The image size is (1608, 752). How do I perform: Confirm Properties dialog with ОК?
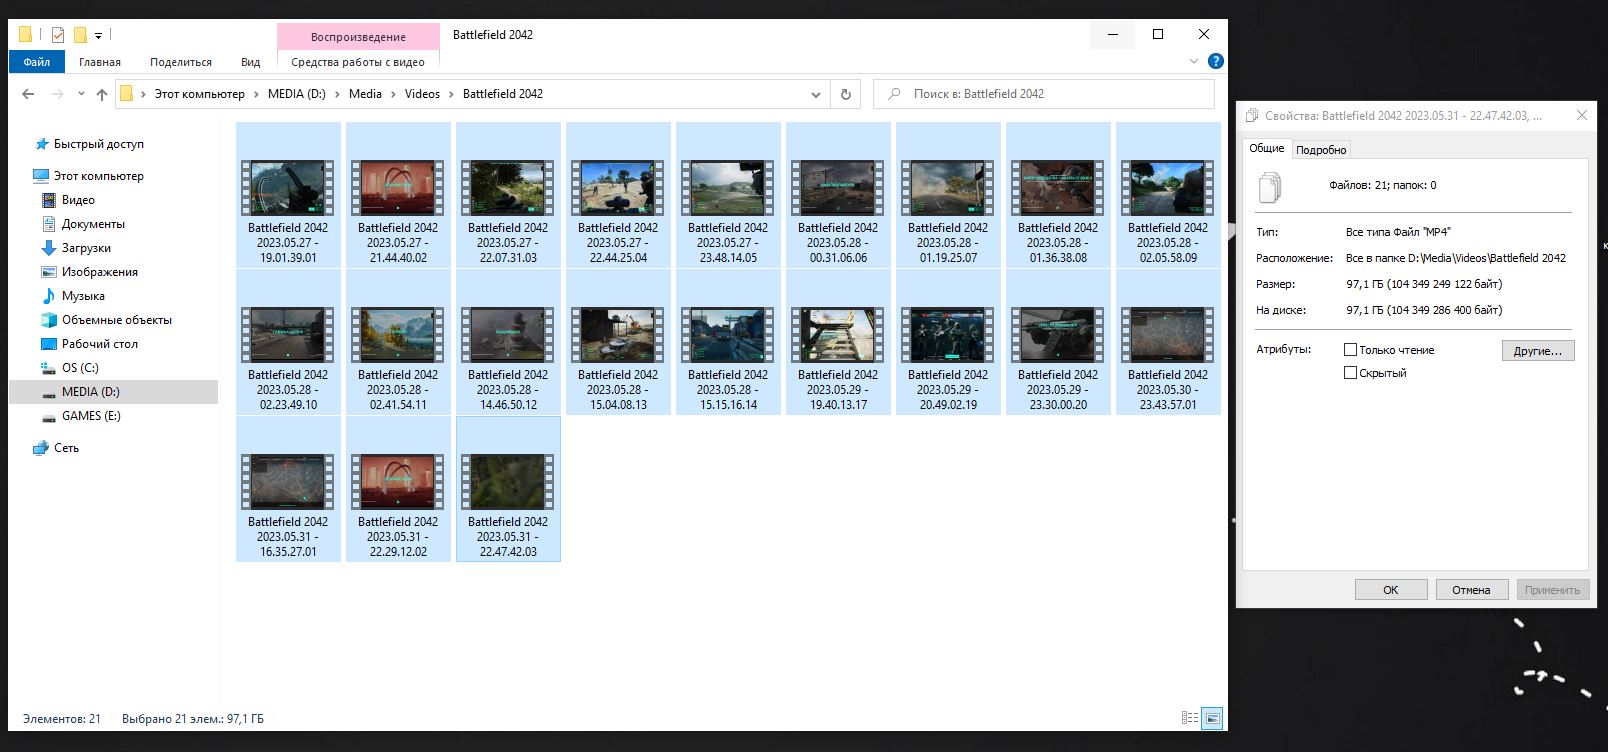(x=1391, y=590)
